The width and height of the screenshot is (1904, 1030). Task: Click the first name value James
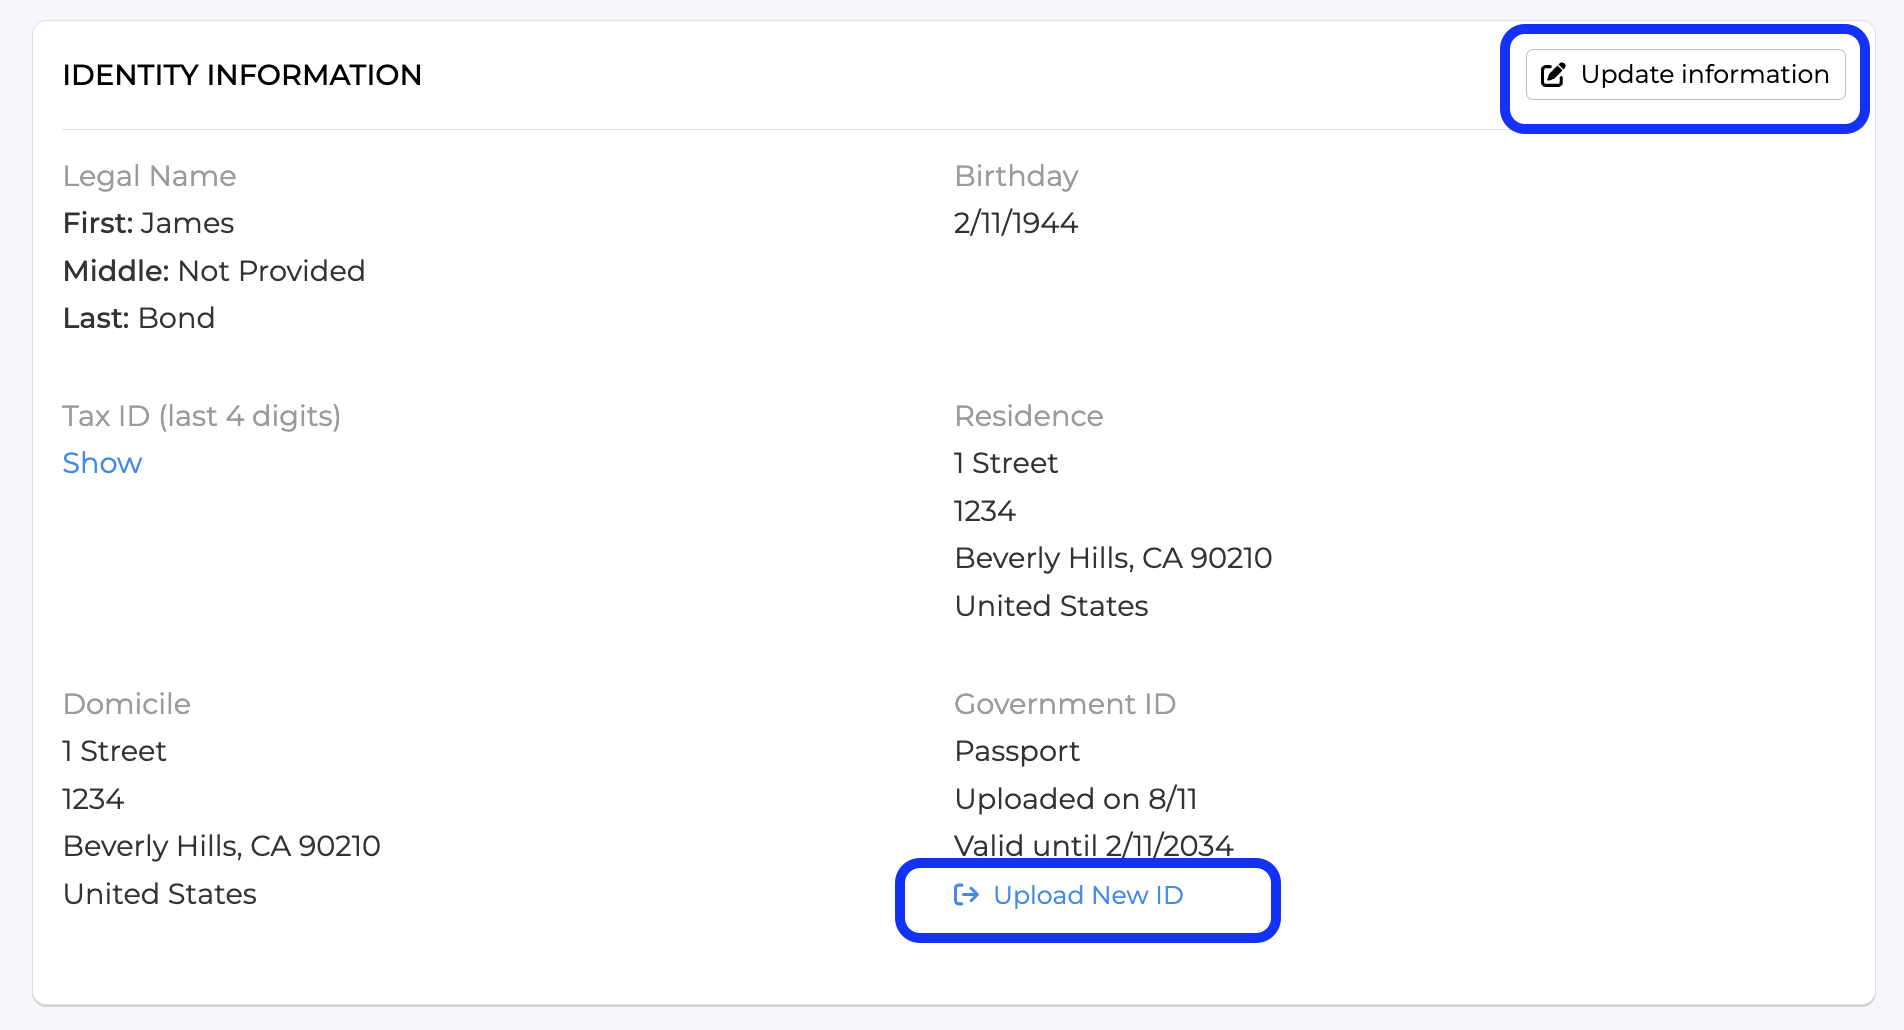pyautogui.click(x=187, y=223)
